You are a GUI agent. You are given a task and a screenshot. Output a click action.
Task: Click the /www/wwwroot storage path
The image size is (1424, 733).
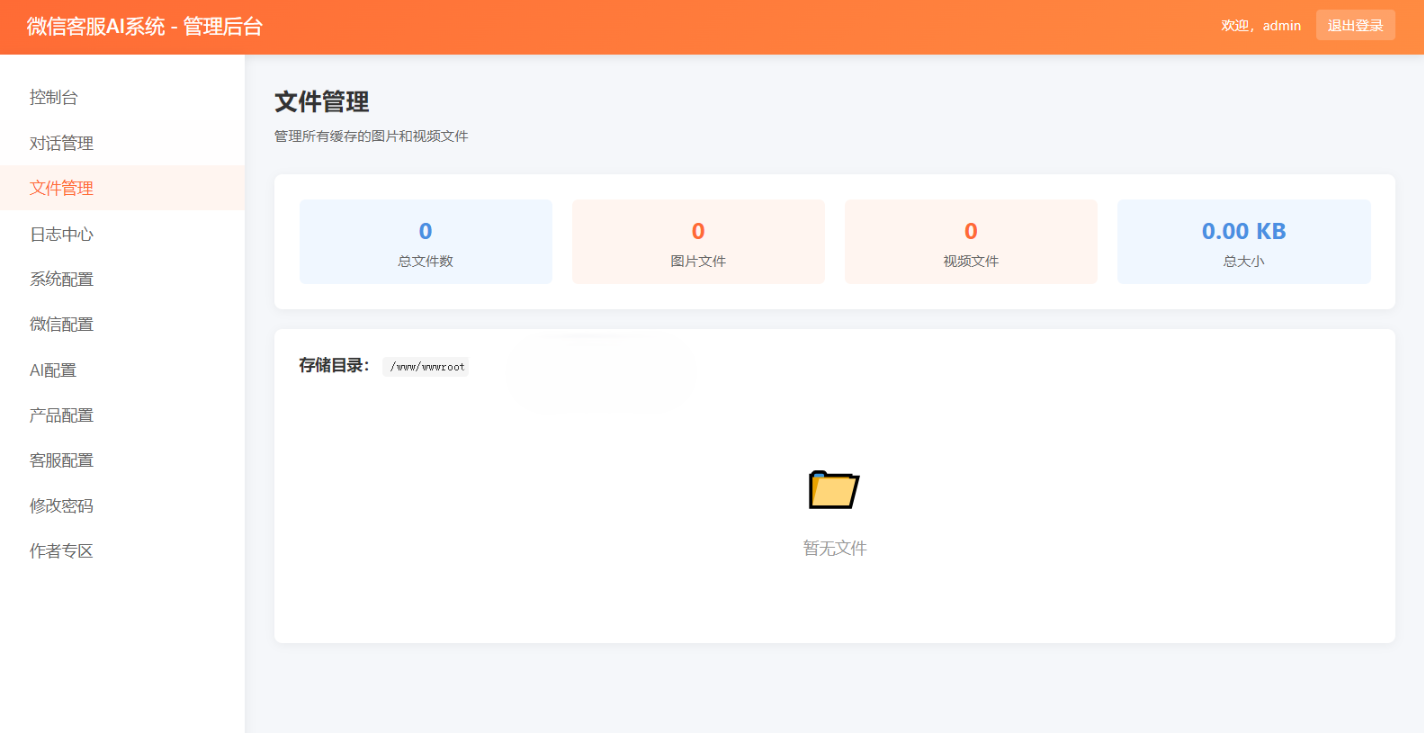[426, 367]
